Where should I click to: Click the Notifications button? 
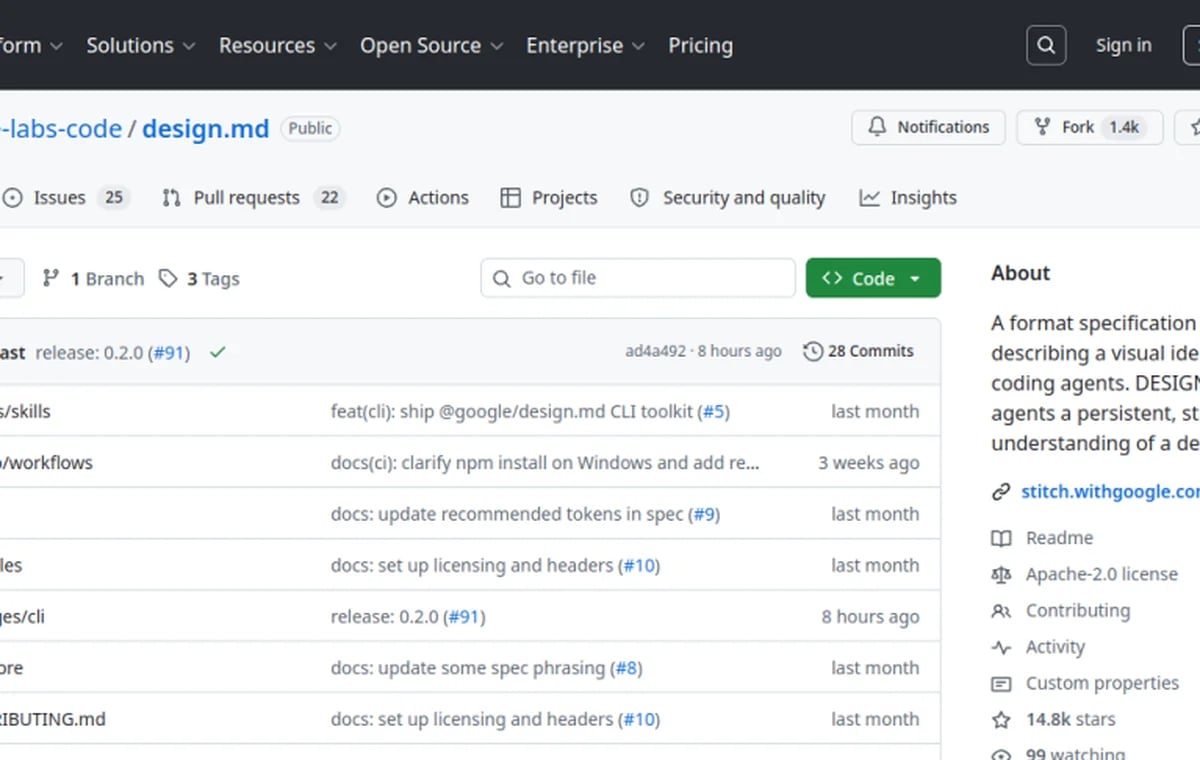(928, 127)
